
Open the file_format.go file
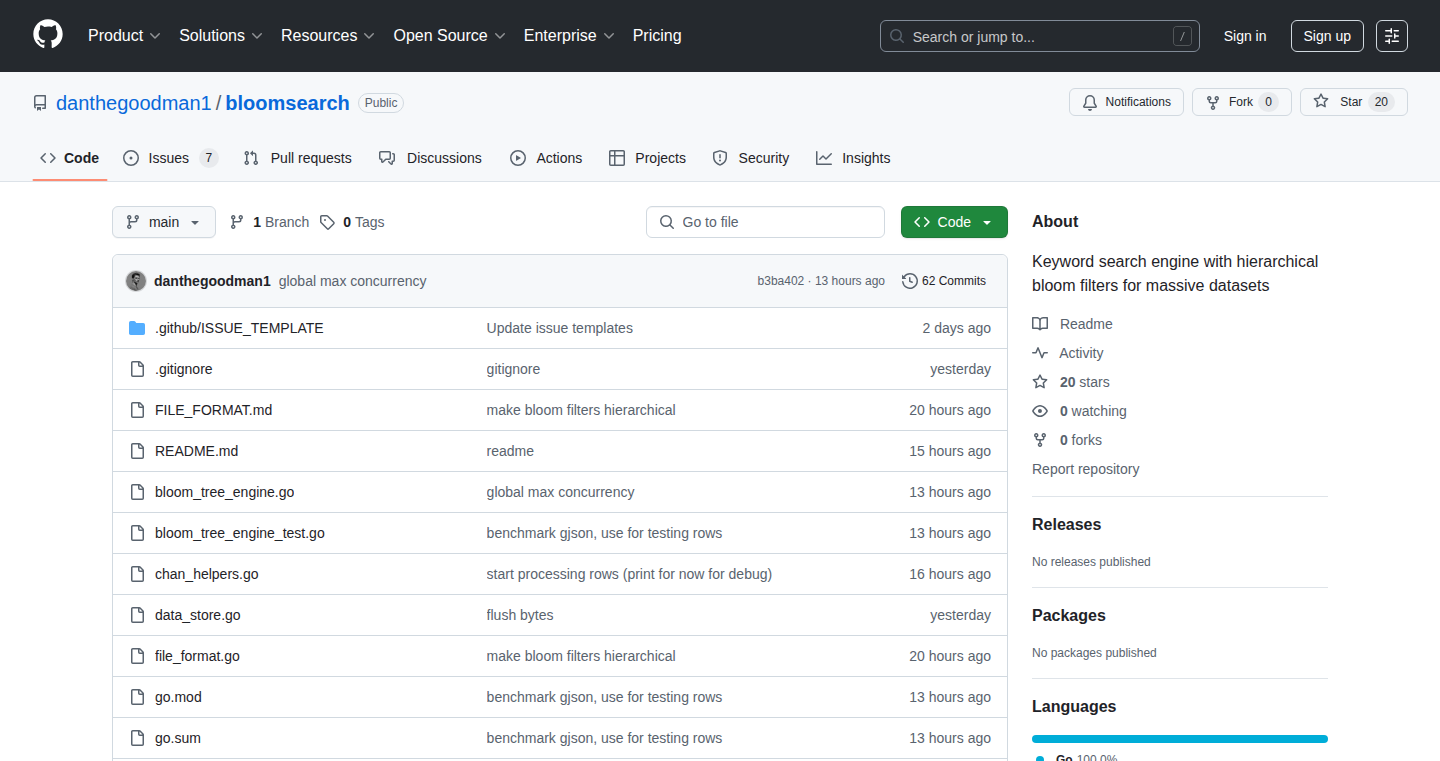pos(197,656)
